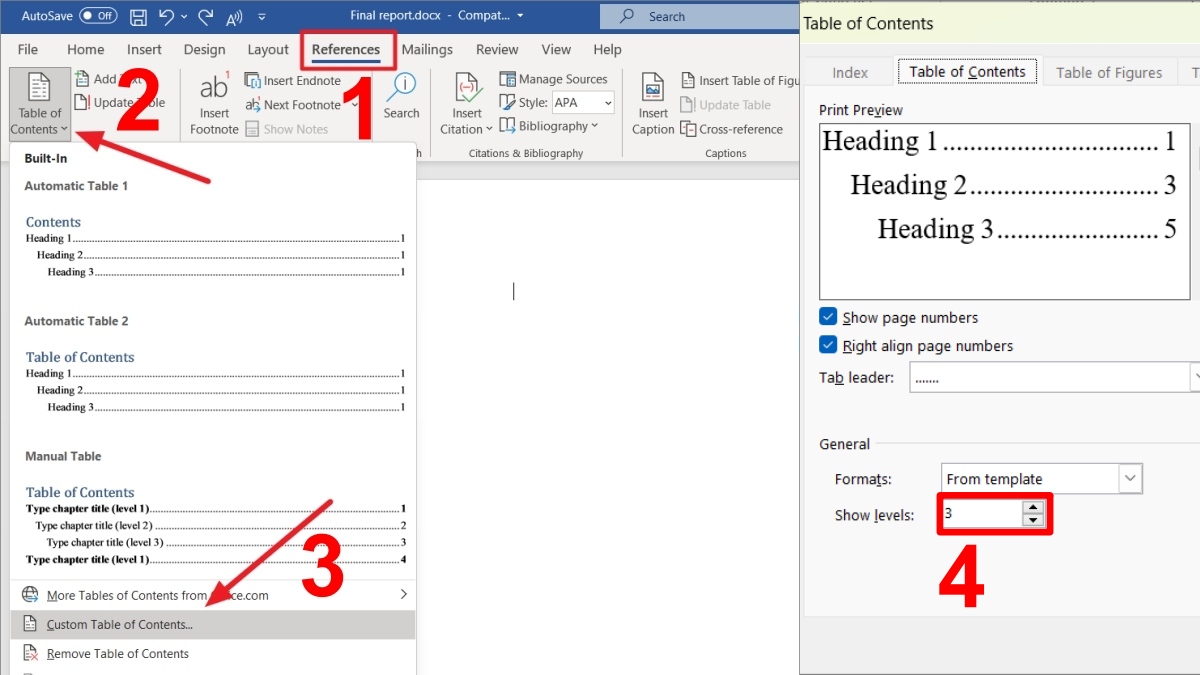Click the Insert Caption button
Screen dimensions: 1200x675
pos(653,104)
